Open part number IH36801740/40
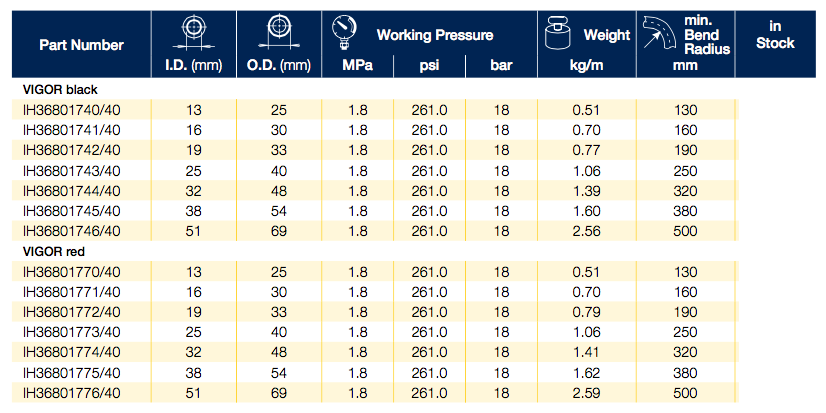The image size is (826, 413). (72, 108)
